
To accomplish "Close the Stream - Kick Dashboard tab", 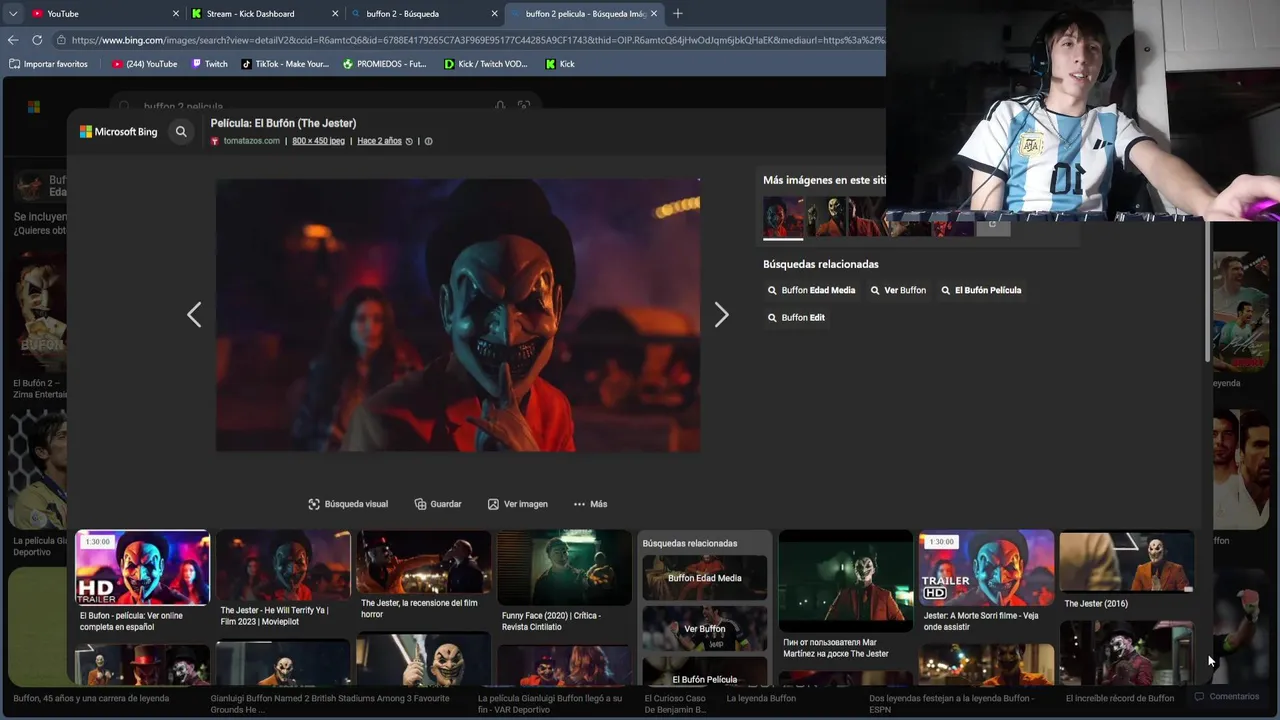I will (x=335, y=14).
